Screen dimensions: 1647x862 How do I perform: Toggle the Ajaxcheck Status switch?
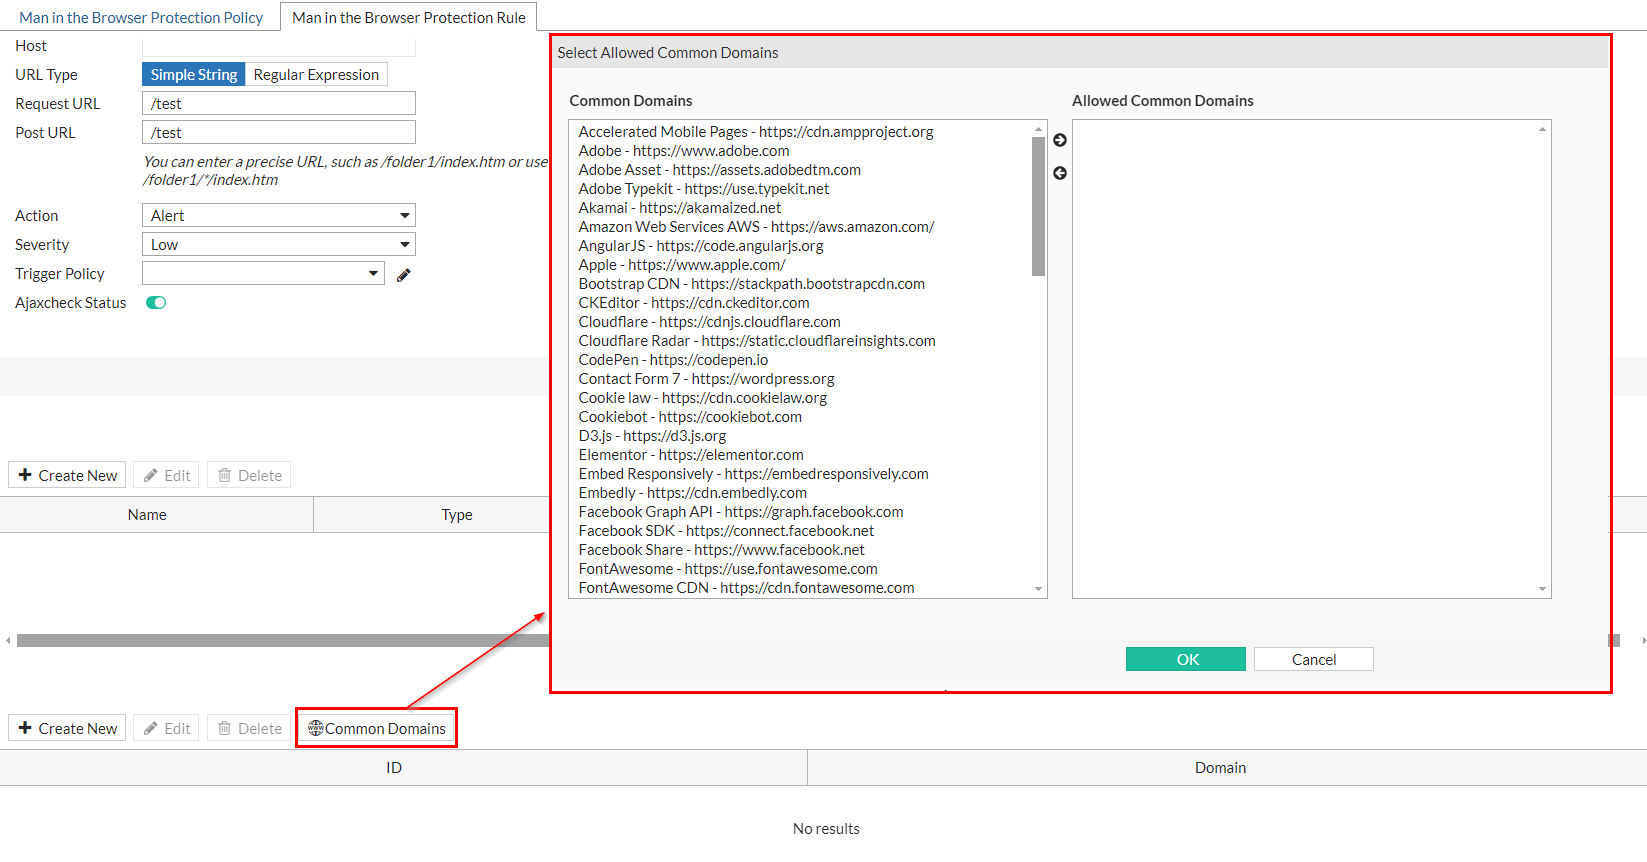click(x=156, y=303)
